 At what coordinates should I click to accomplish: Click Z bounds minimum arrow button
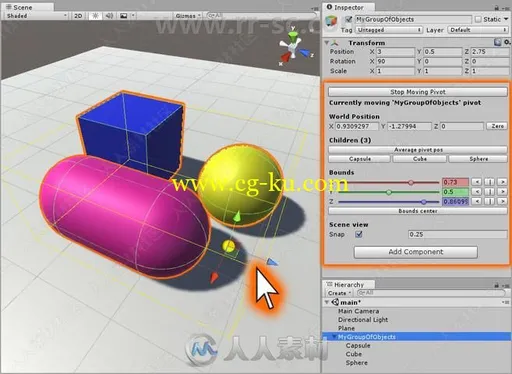pyautogui.click(x=477, y=201)
